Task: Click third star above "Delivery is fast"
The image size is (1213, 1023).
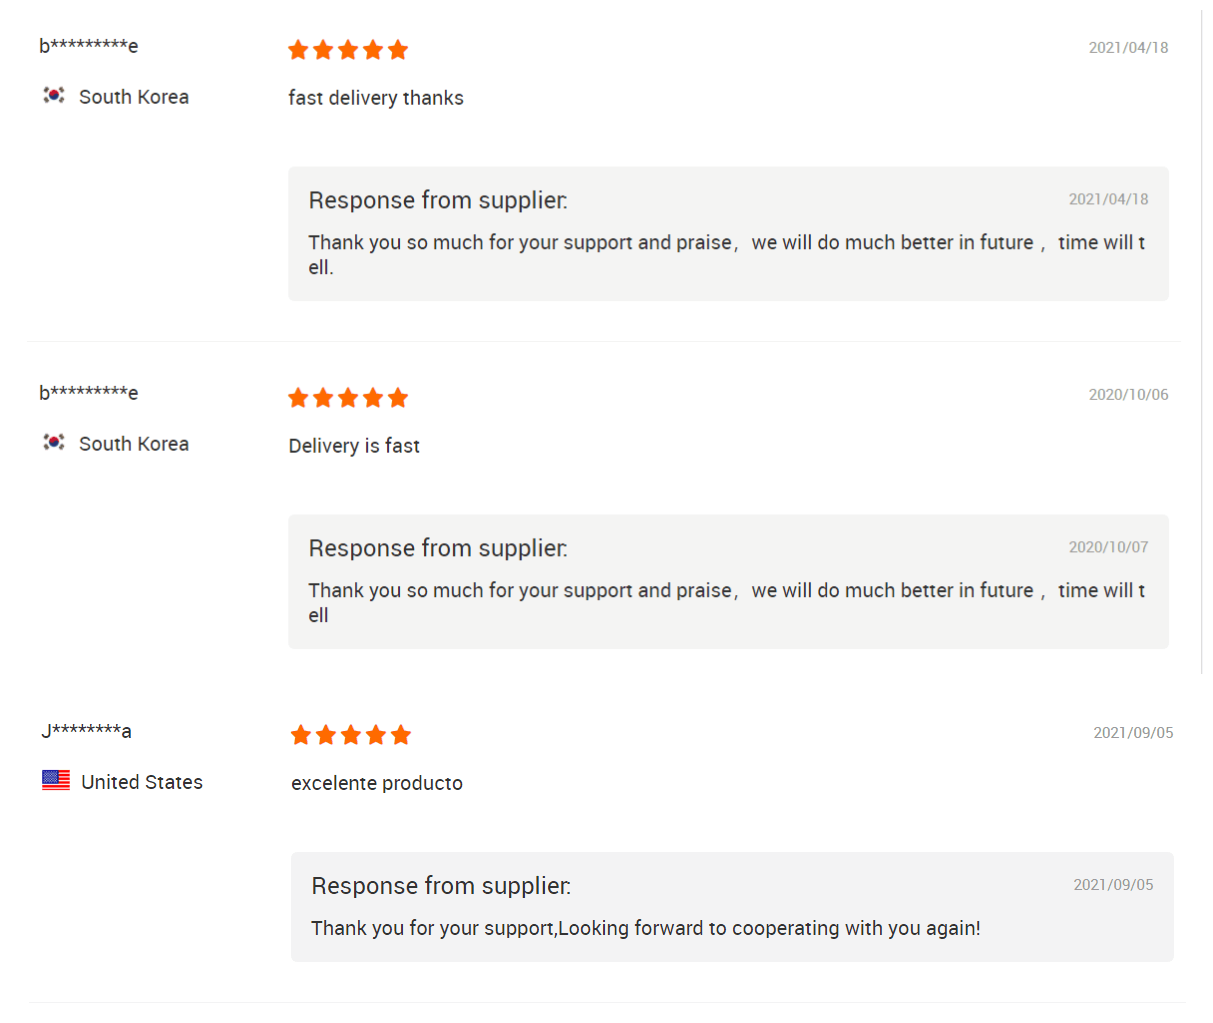Action: 348,398
